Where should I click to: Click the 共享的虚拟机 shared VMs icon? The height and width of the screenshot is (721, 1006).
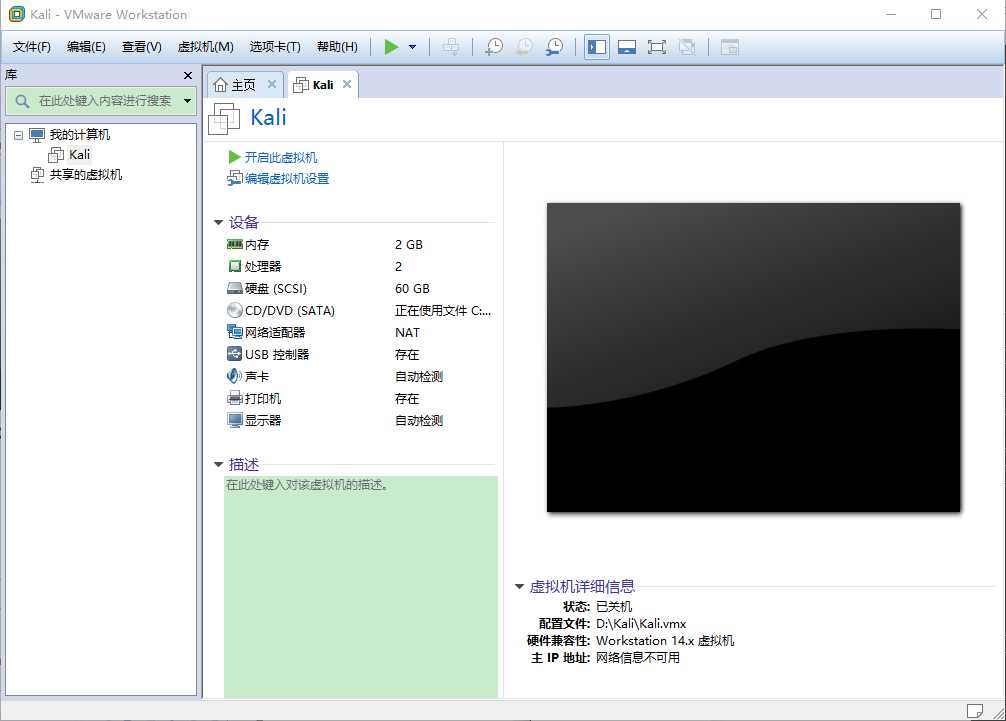pyautogui.click(x=38, y=174)
